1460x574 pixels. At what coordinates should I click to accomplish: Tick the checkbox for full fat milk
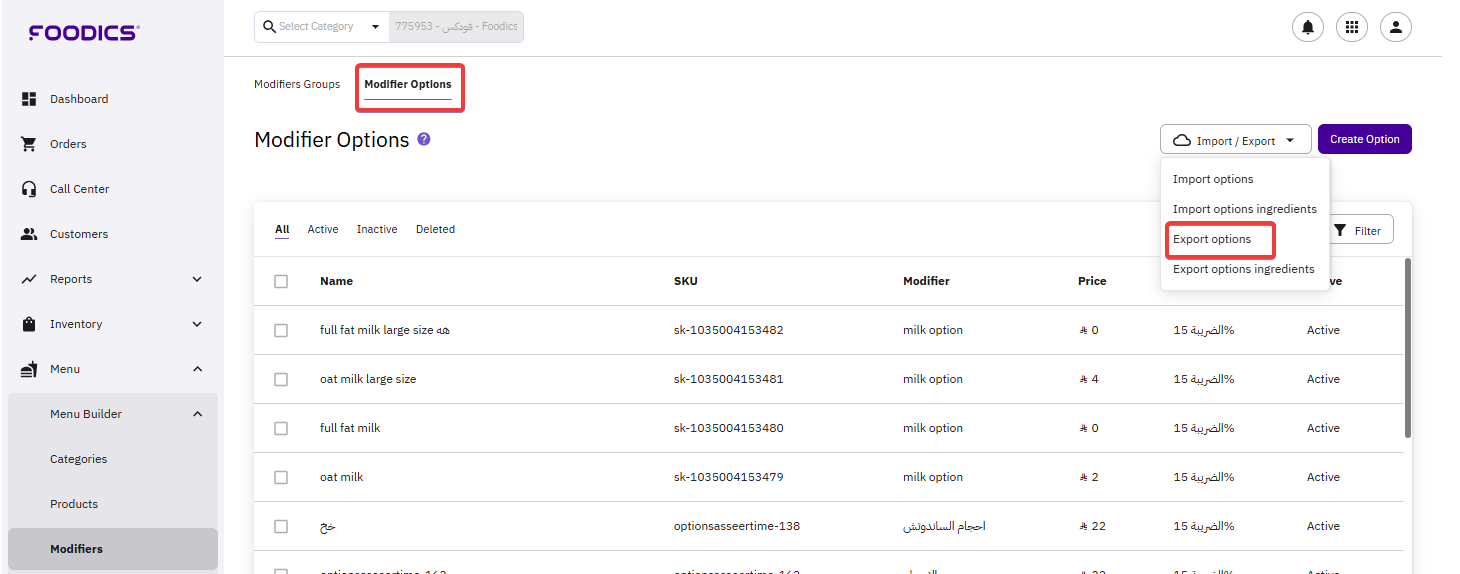click(x=281, y=428)
